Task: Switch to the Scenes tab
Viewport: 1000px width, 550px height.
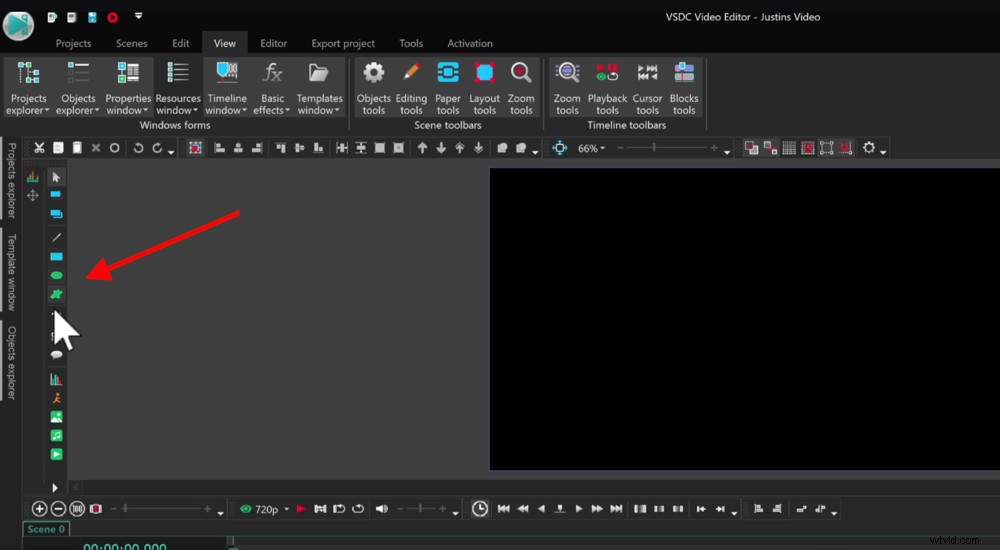Action: pyautogui.click(x=131, y=43)
